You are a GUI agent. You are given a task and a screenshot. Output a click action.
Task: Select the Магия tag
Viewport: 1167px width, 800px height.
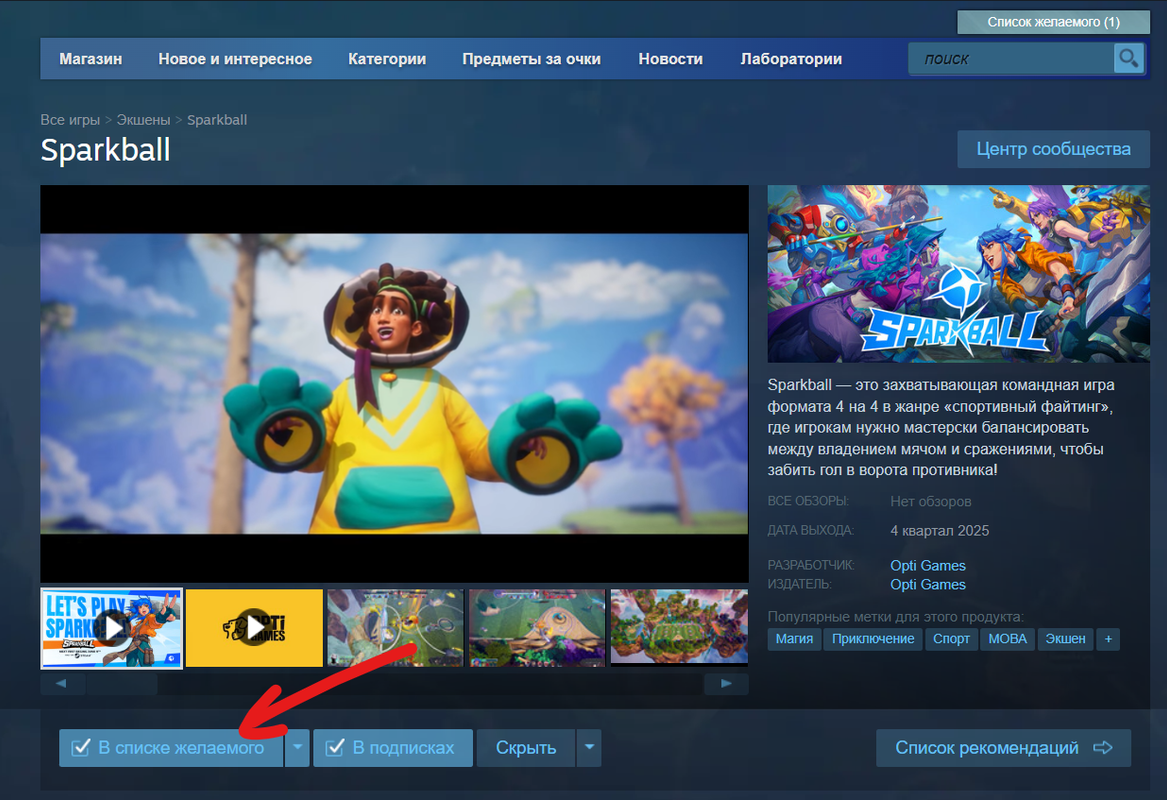click(794, 639)
